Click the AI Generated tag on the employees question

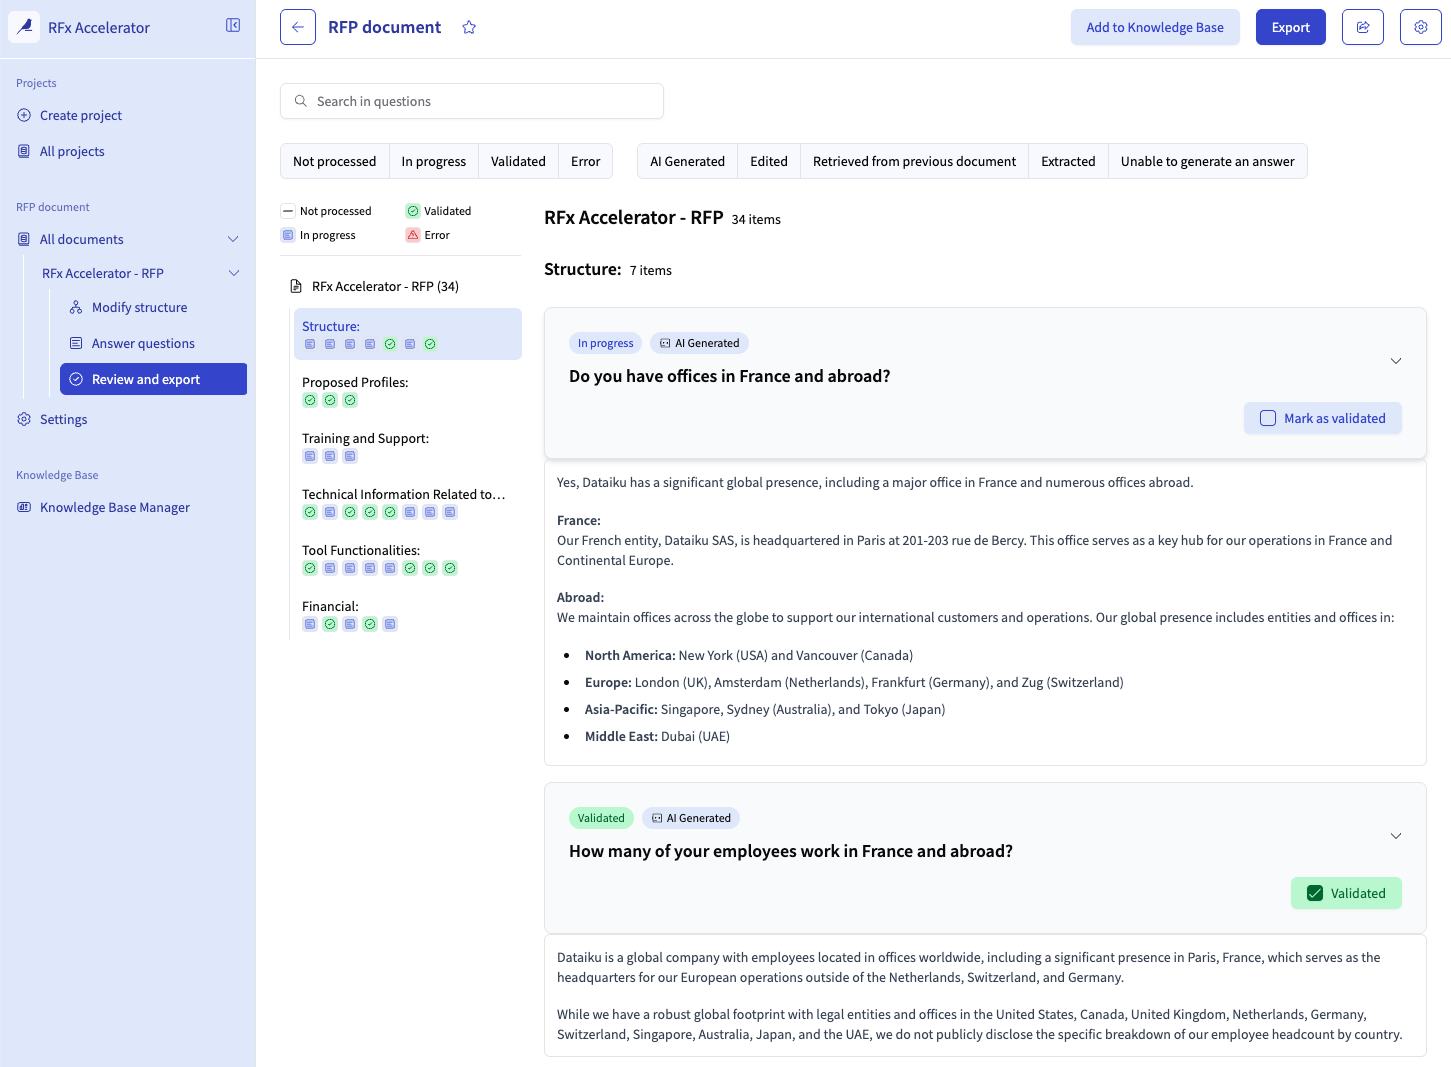(x=691, y=818)
